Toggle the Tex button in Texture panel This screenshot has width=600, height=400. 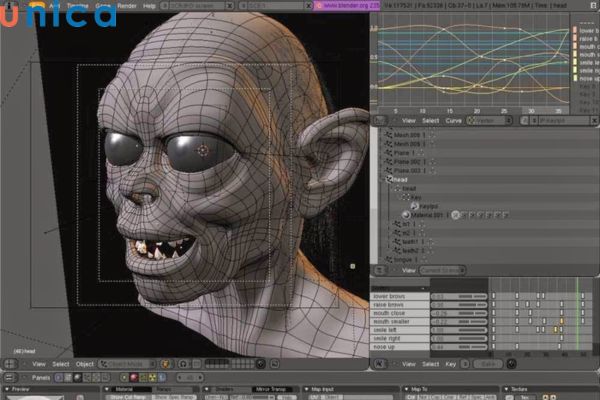525,397
